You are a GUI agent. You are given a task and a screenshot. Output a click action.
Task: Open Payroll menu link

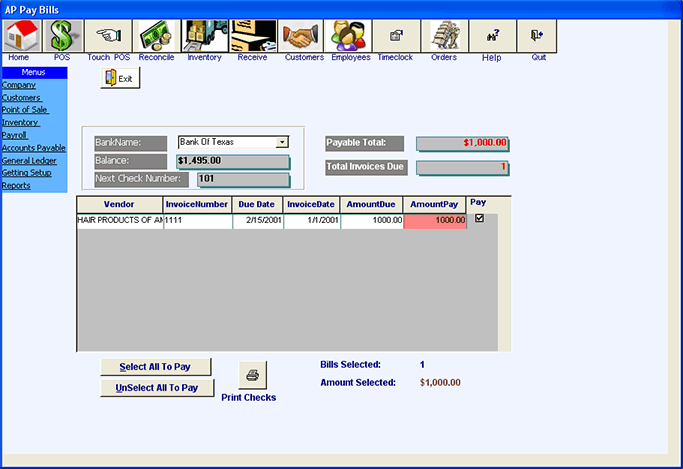click(x=15, y=135)
